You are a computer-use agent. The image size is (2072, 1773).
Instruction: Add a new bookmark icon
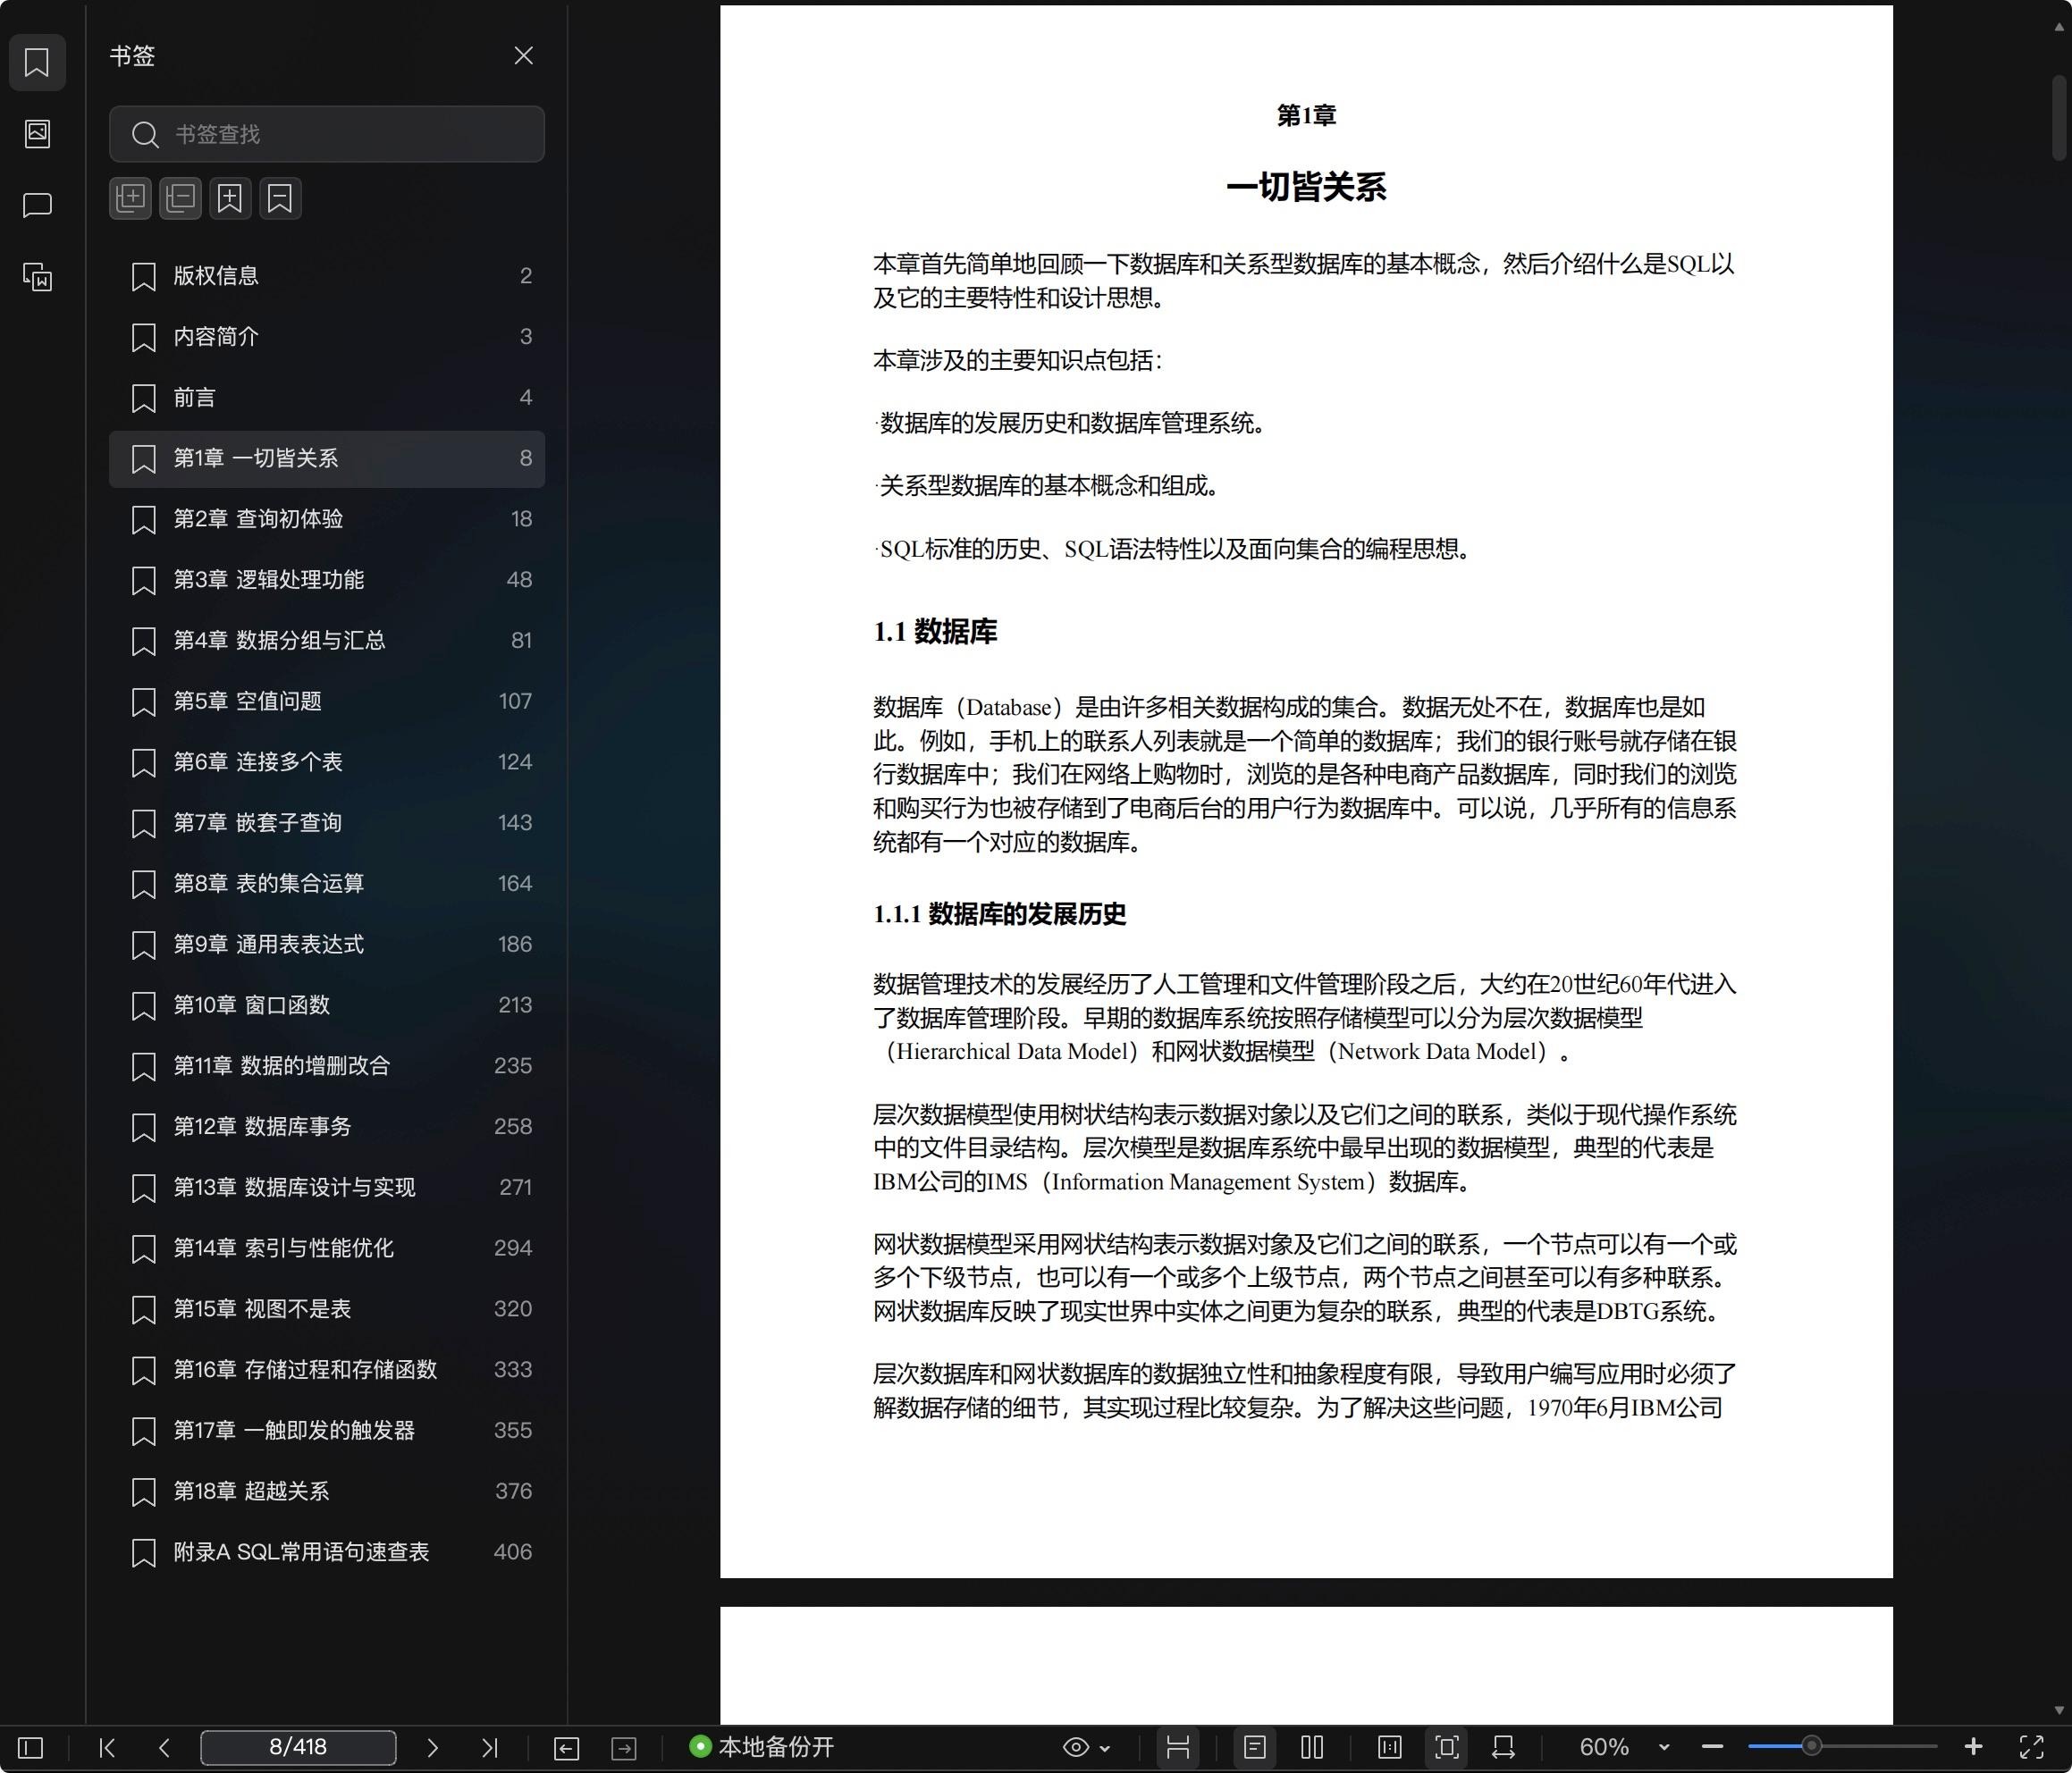[x=230, y=198]
